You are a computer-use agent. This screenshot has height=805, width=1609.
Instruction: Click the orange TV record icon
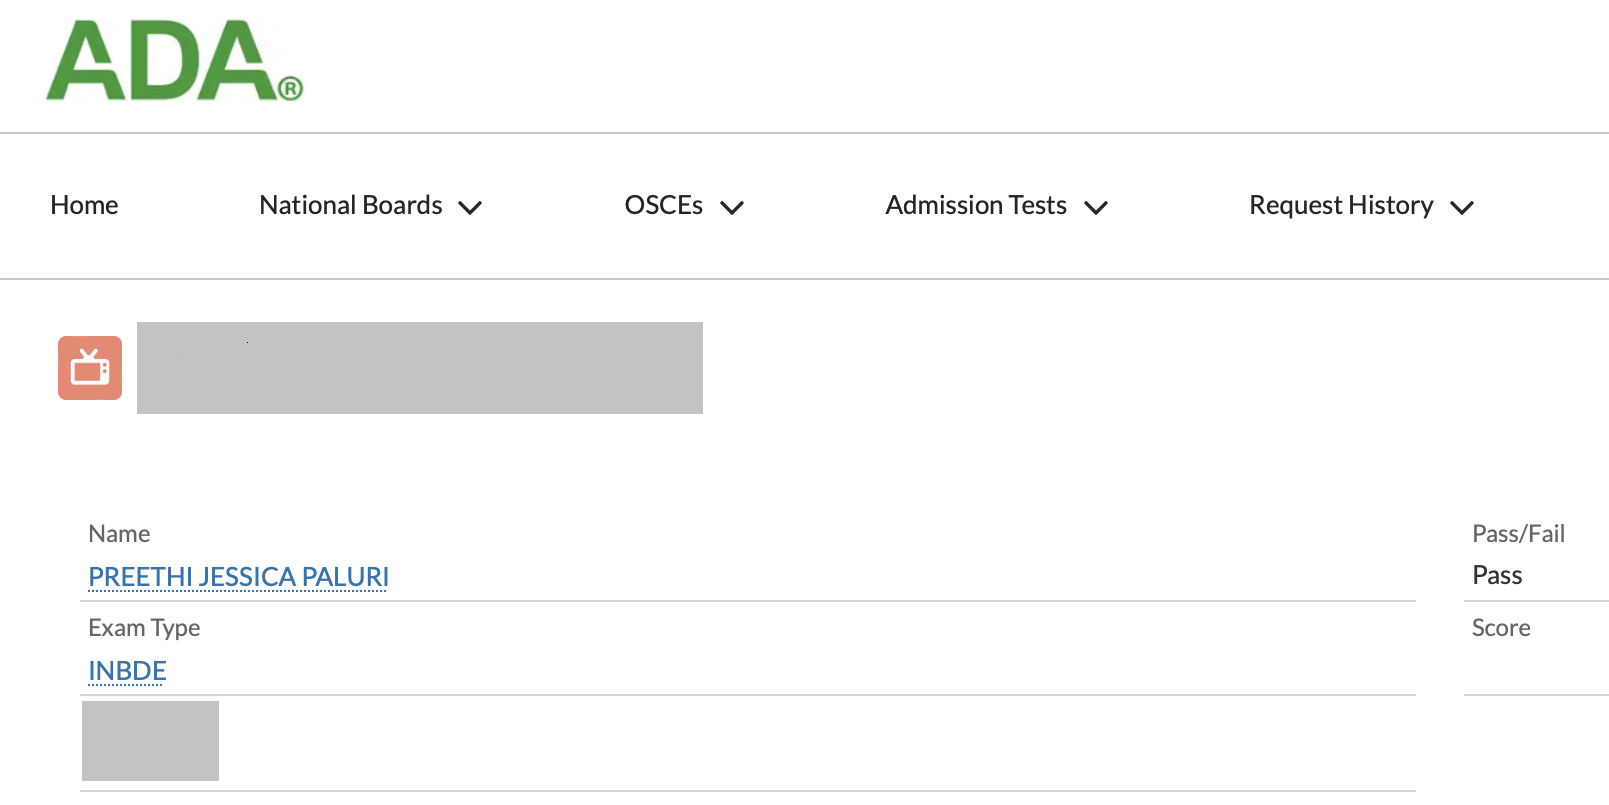[x=90, y=368]
